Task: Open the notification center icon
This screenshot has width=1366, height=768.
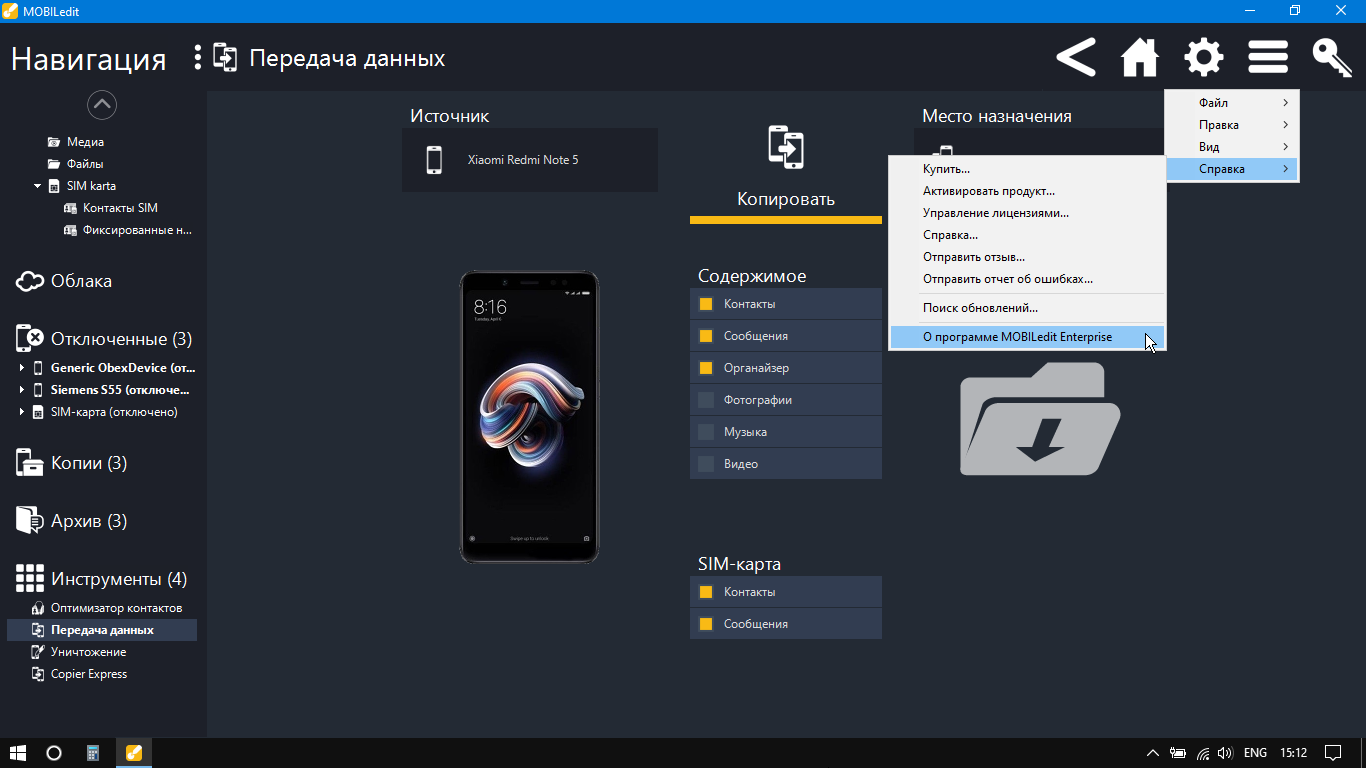Action: pyautogui.click(x=1332, y=753)
